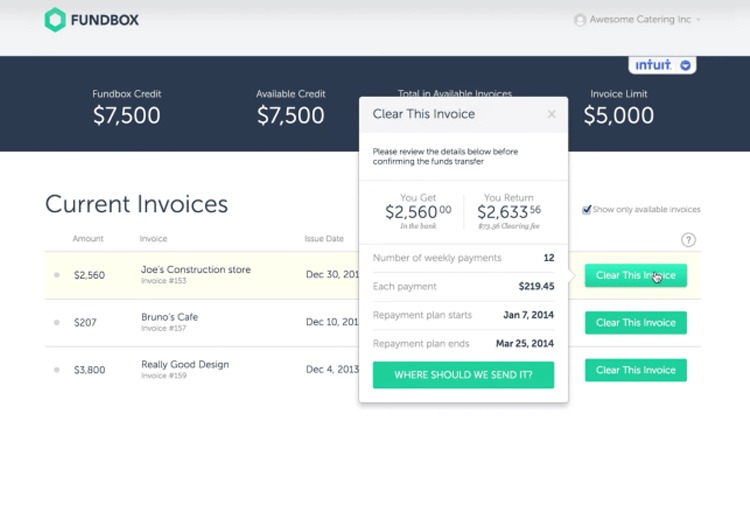
Task: Click the status dot beside $3,800
Action: coord(56,370)
